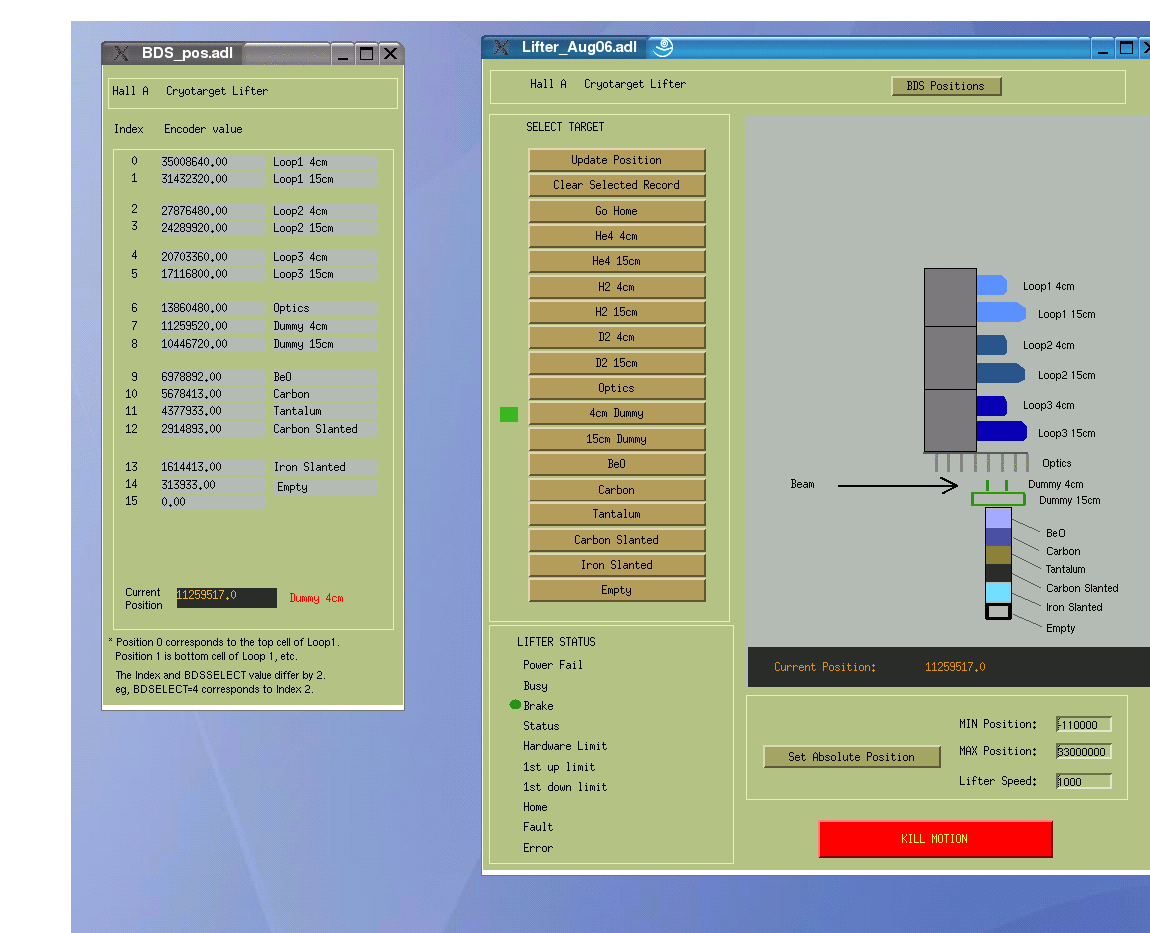
Task: Click the Update Position button
Action: [x=617, y=160]
